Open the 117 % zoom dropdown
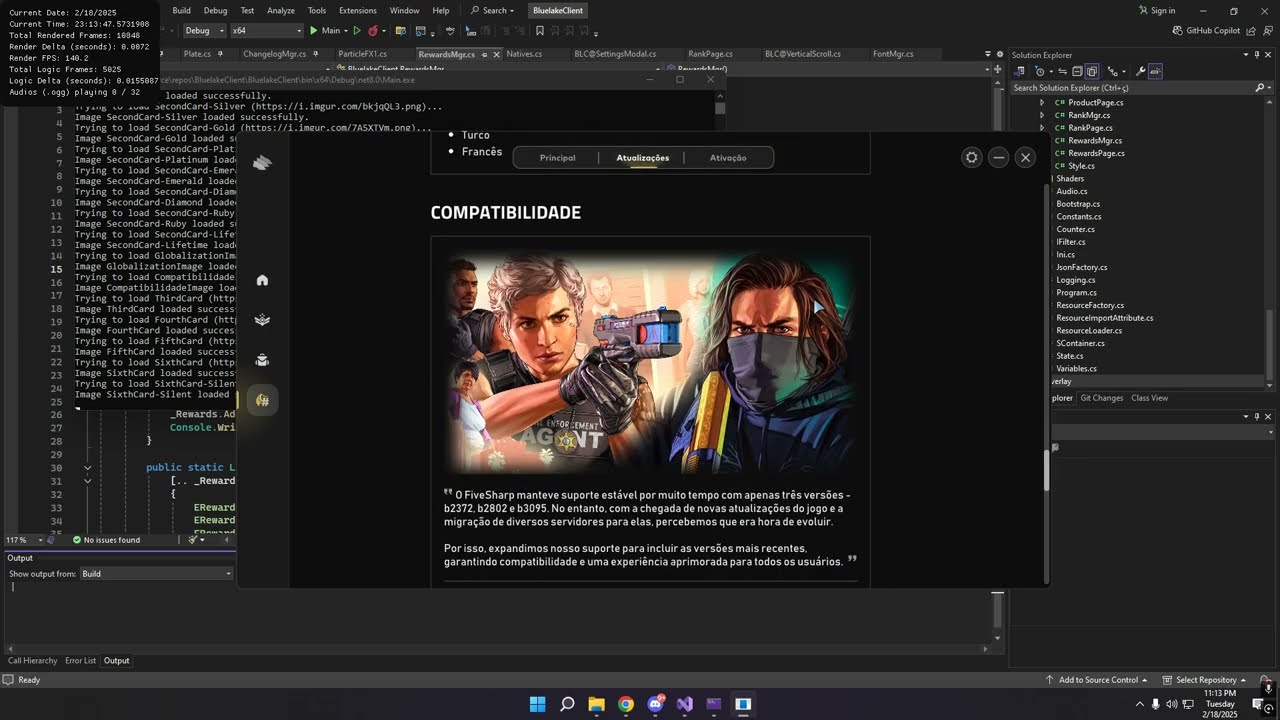The height and width of the screenshot is (720, 1280). (x=22, y=540)
